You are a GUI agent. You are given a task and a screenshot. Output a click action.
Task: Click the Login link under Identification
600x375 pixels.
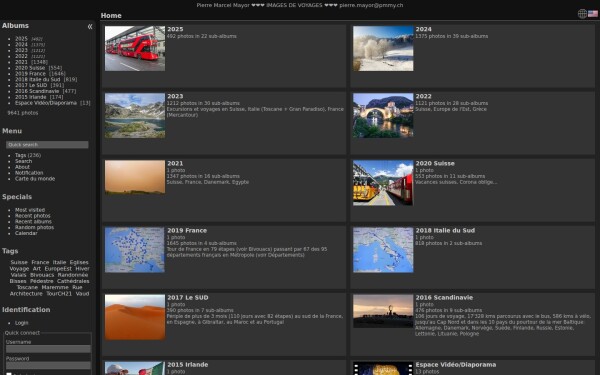point(21,323)
